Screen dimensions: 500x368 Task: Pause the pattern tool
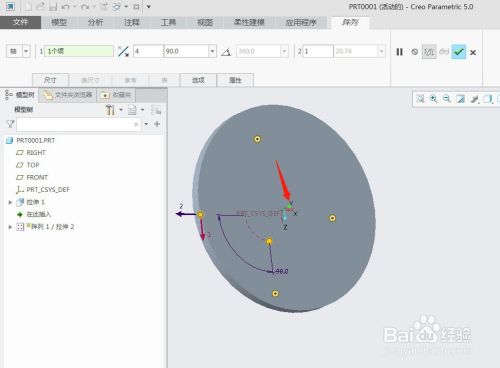(x=399, y=52)
